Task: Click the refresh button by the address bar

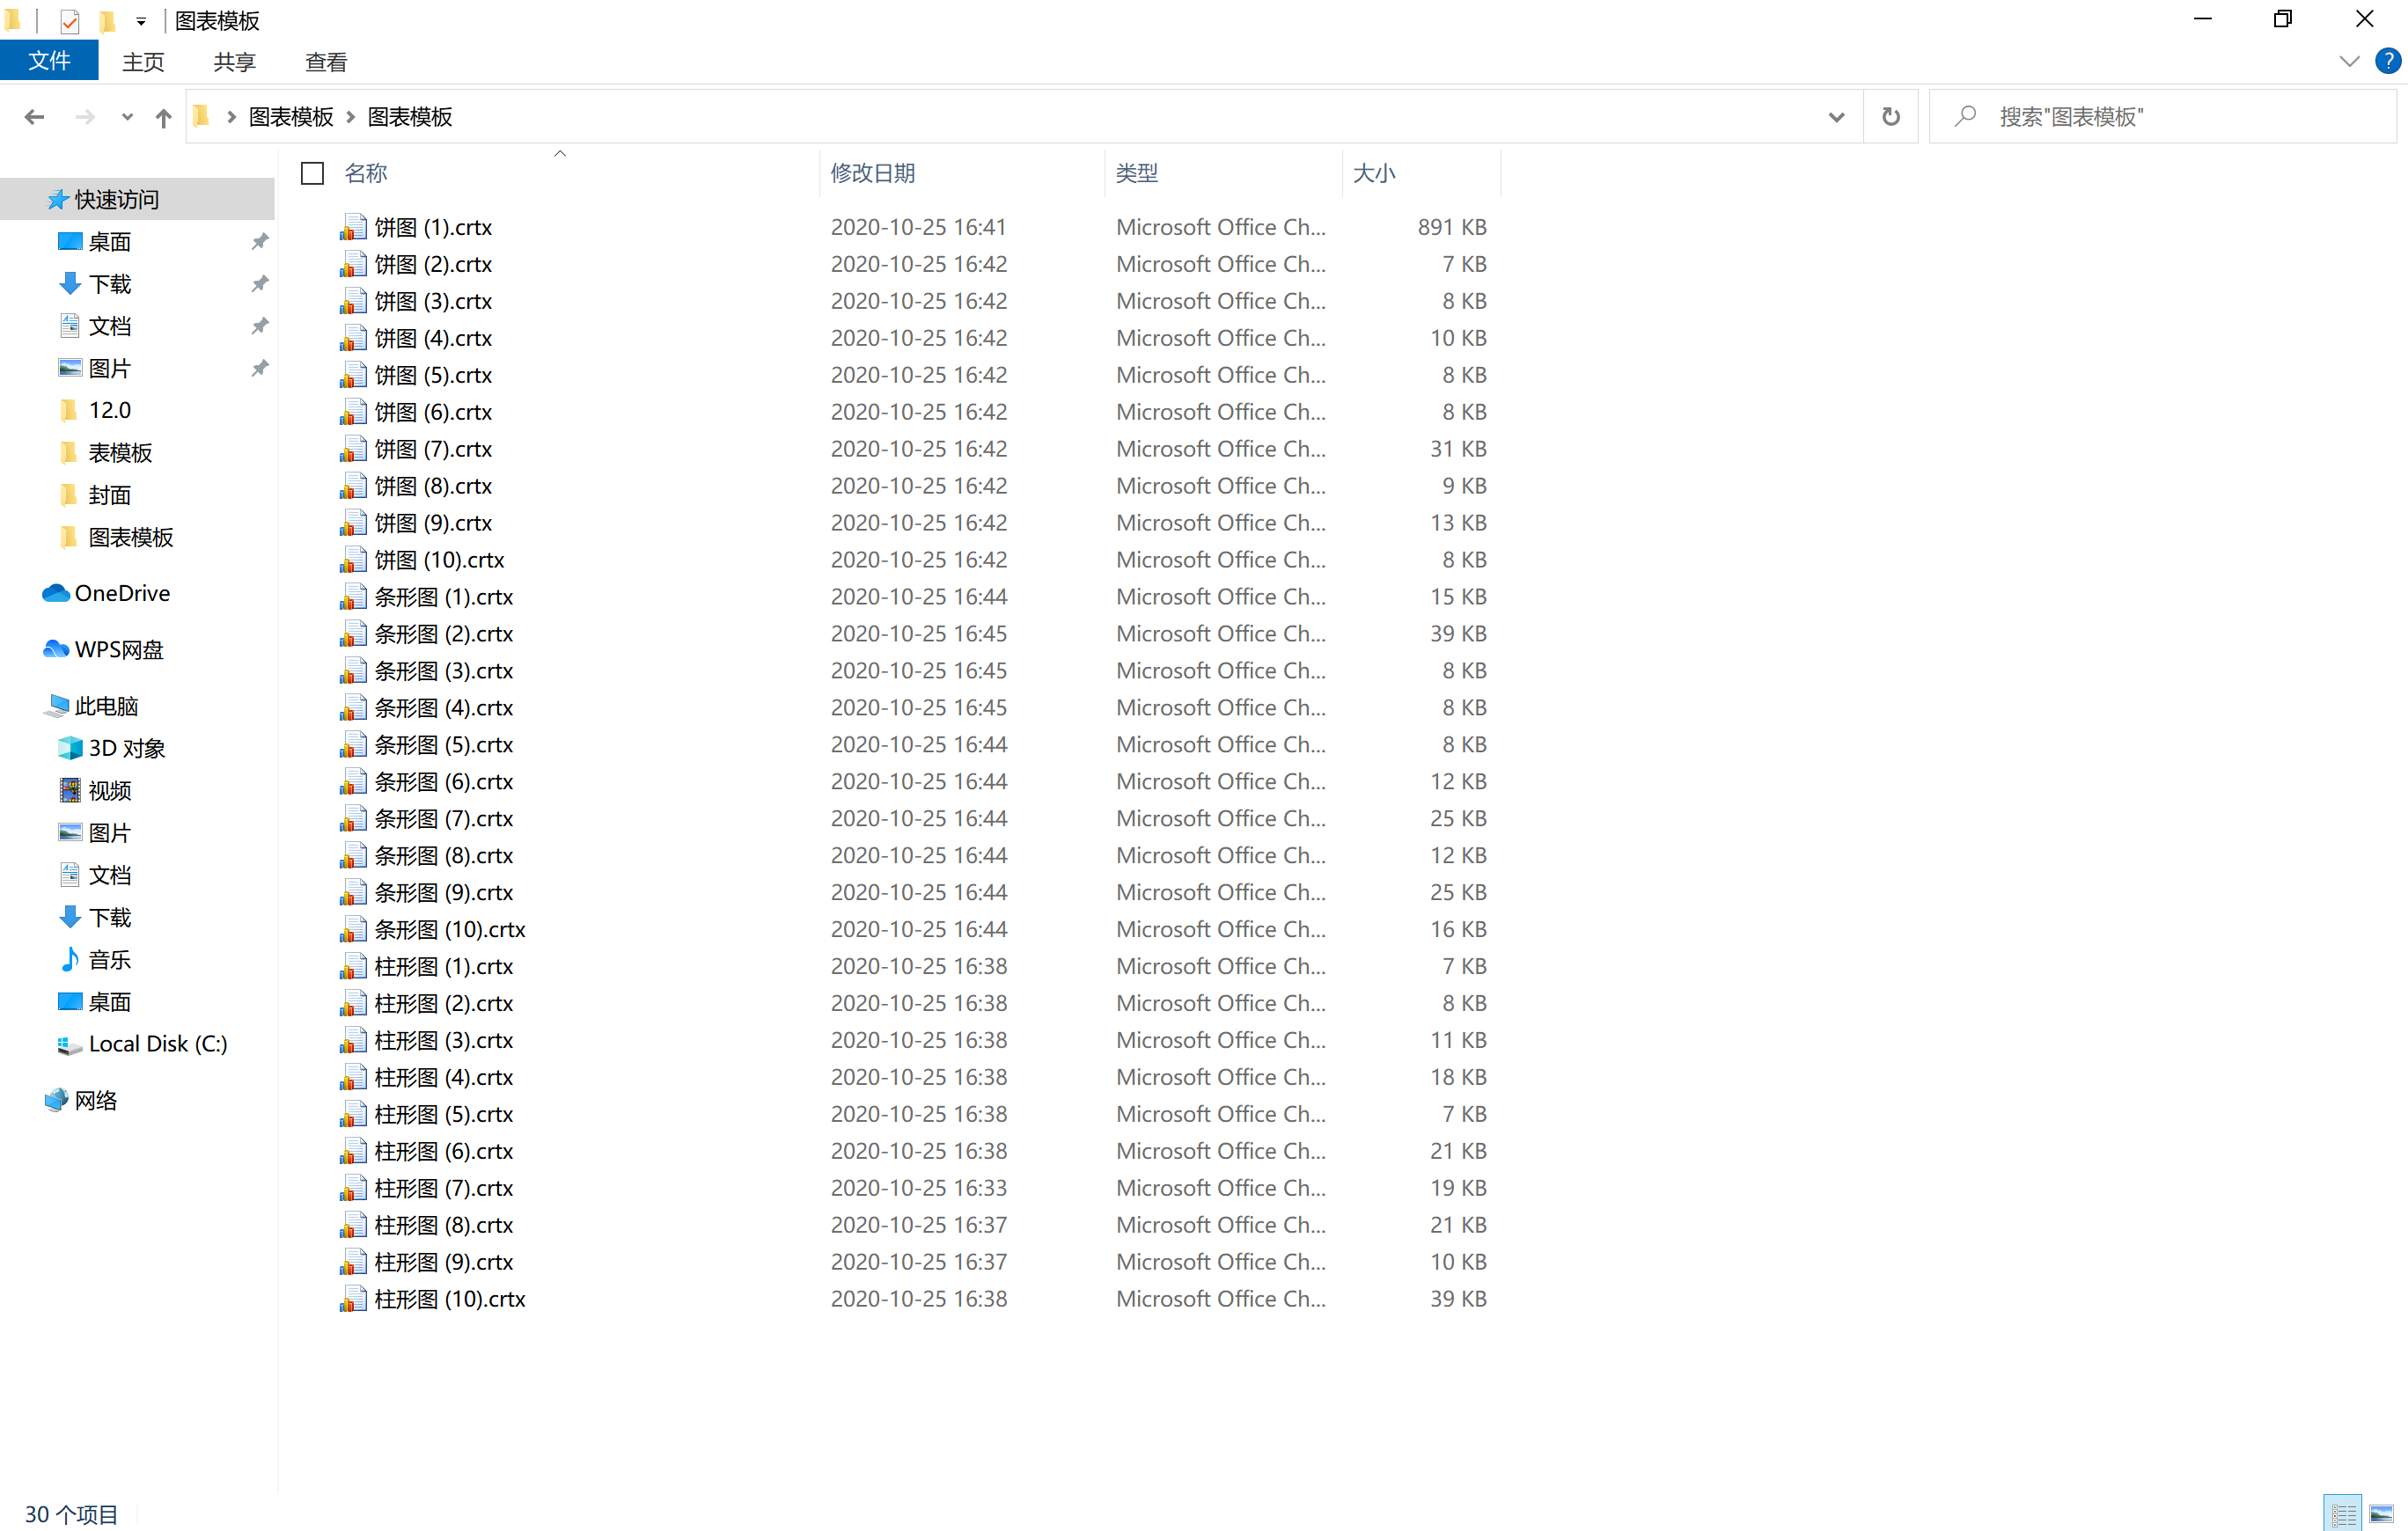Action: pos(1889,117)
